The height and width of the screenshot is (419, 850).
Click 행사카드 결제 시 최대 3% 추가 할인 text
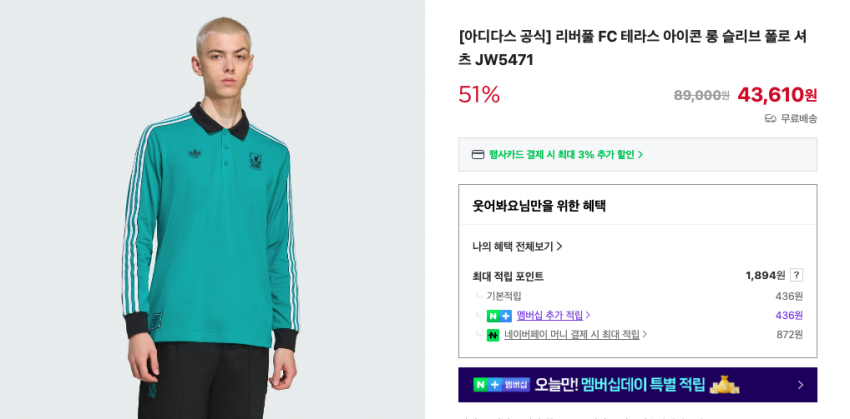(562, 154)
